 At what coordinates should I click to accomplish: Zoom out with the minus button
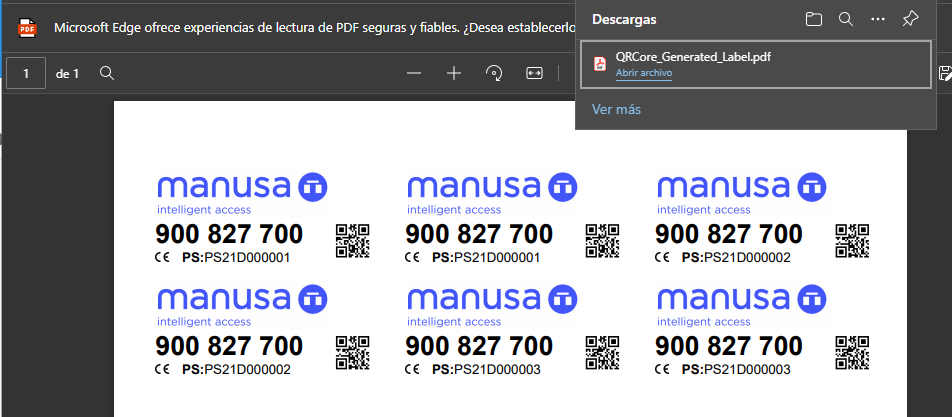pyautogui.click(x=414, y=74)
